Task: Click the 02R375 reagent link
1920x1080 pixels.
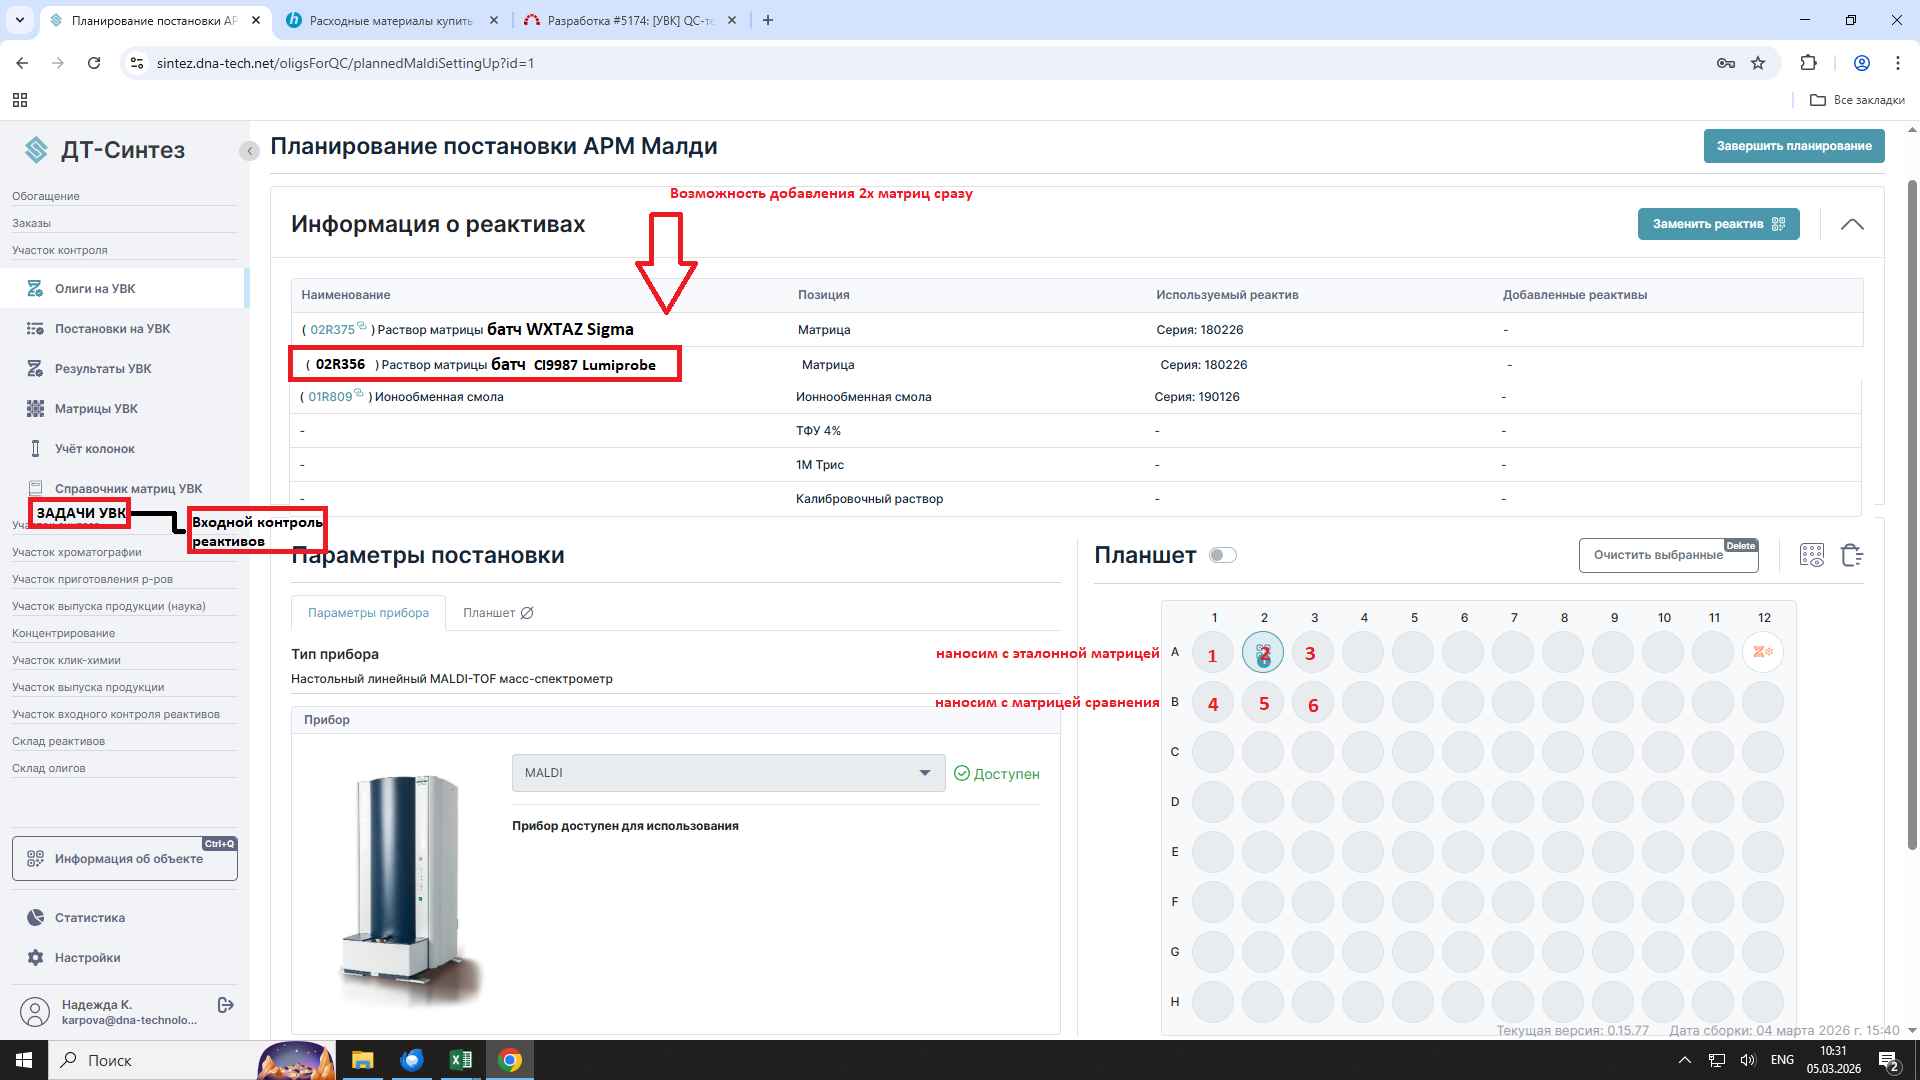Action: (x=332, y=330)
